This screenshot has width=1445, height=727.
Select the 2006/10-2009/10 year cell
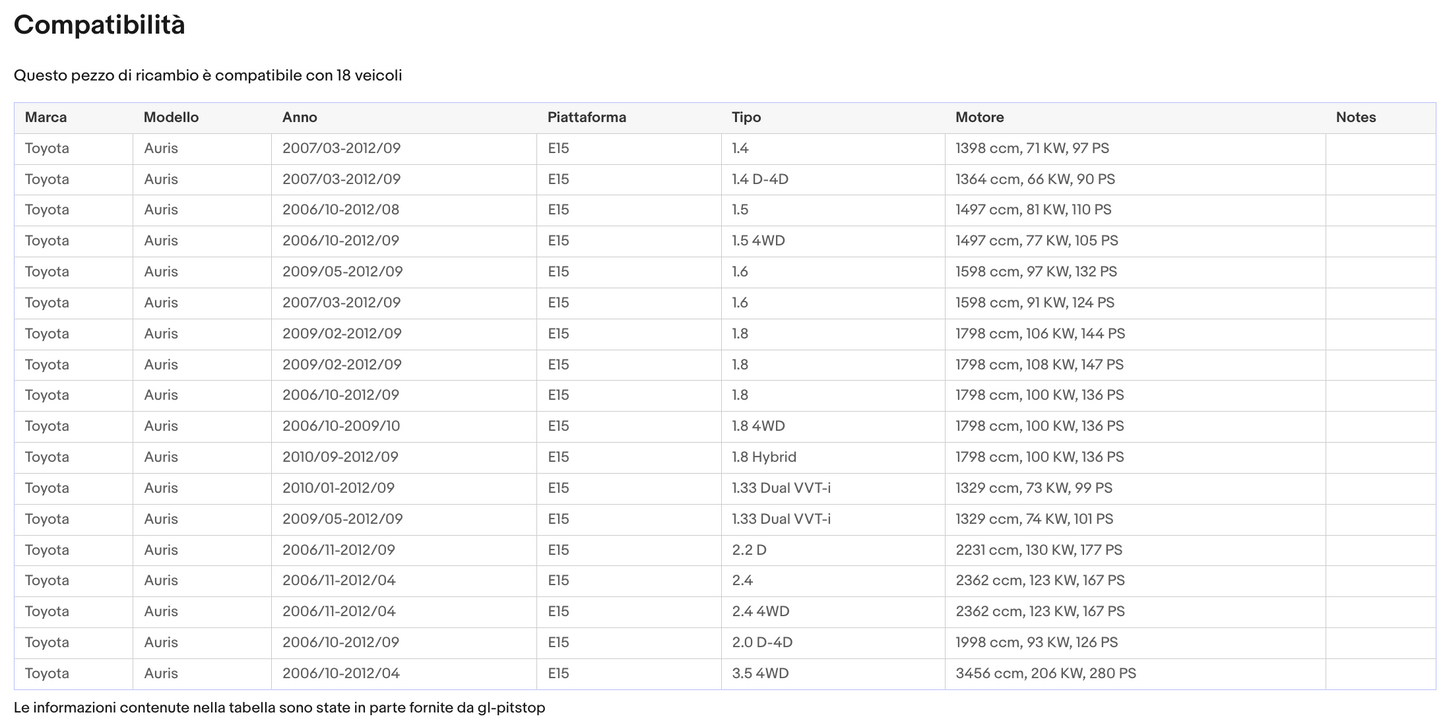[341, 426]
